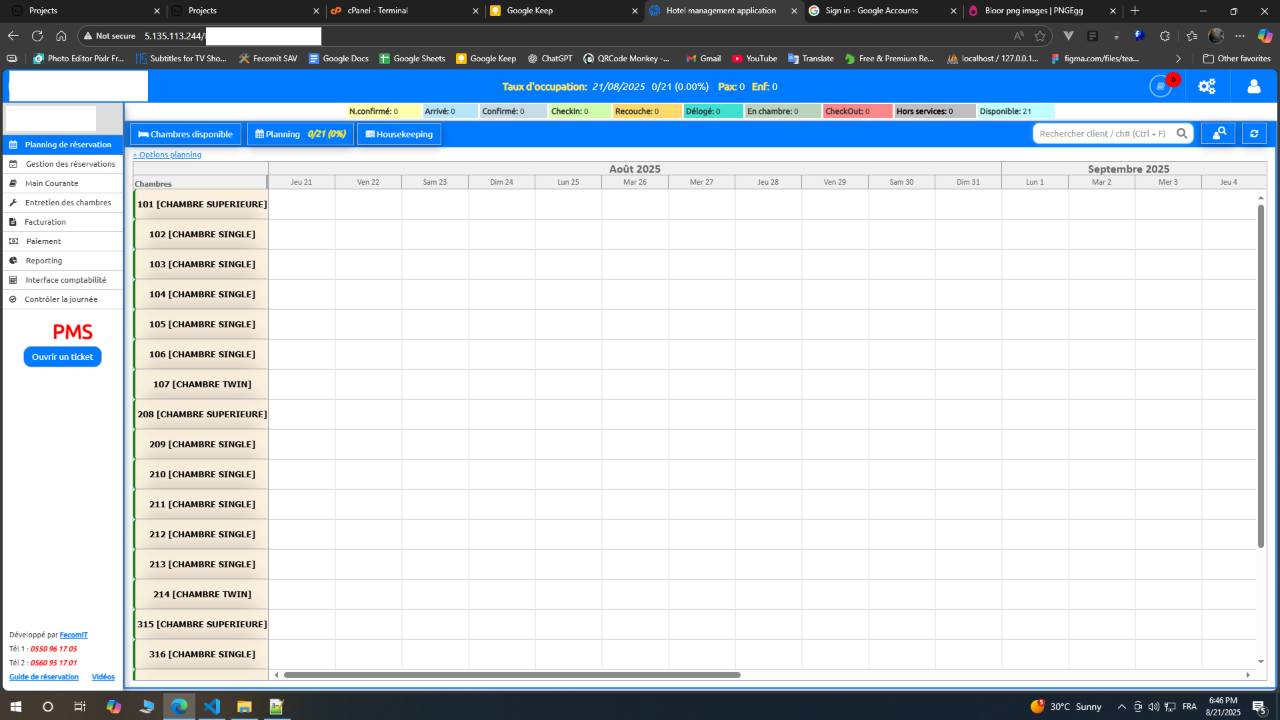
Task: Click the magnifier icon in search box
Action: pos(1182,133)
